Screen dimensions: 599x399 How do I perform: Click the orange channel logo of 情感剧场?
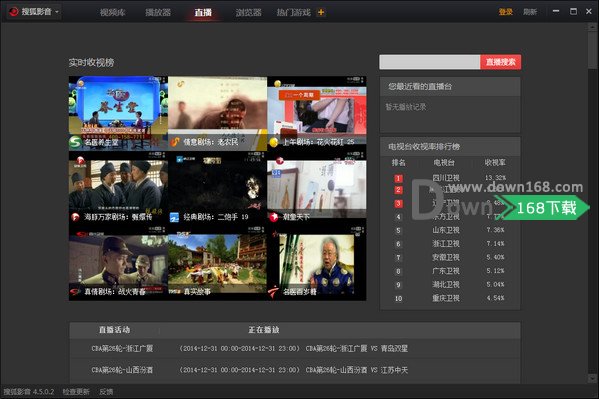[175, 142]
